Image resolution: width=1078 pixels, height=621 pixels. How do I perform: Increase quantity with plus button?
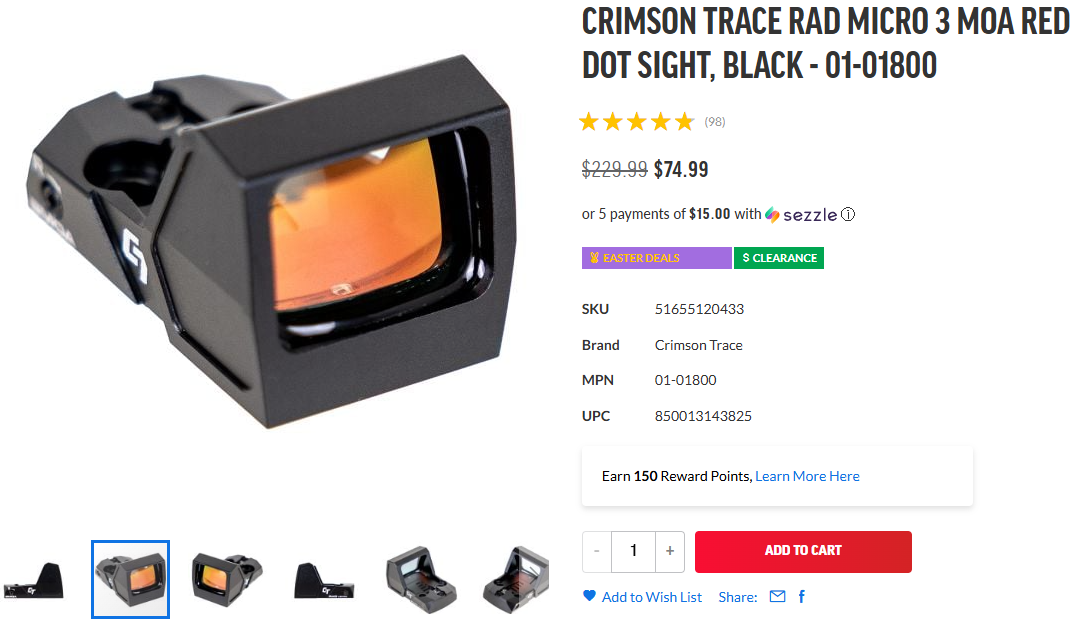click(670, 551)
